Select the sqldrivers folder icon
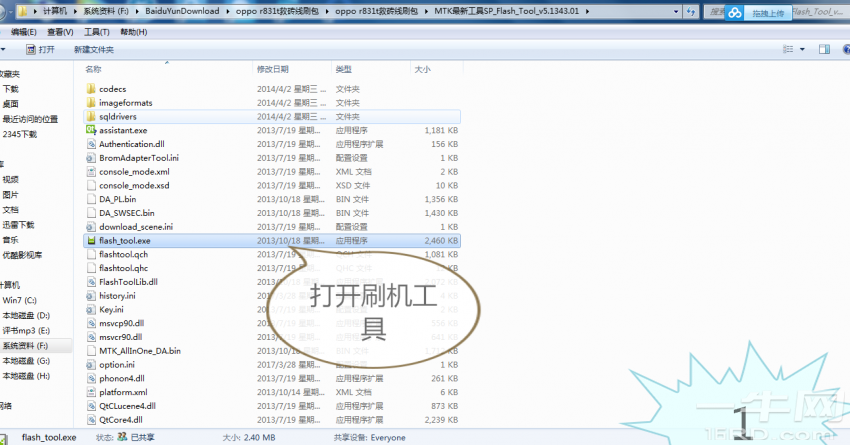850x445 pixels. (x=91, y=116)
